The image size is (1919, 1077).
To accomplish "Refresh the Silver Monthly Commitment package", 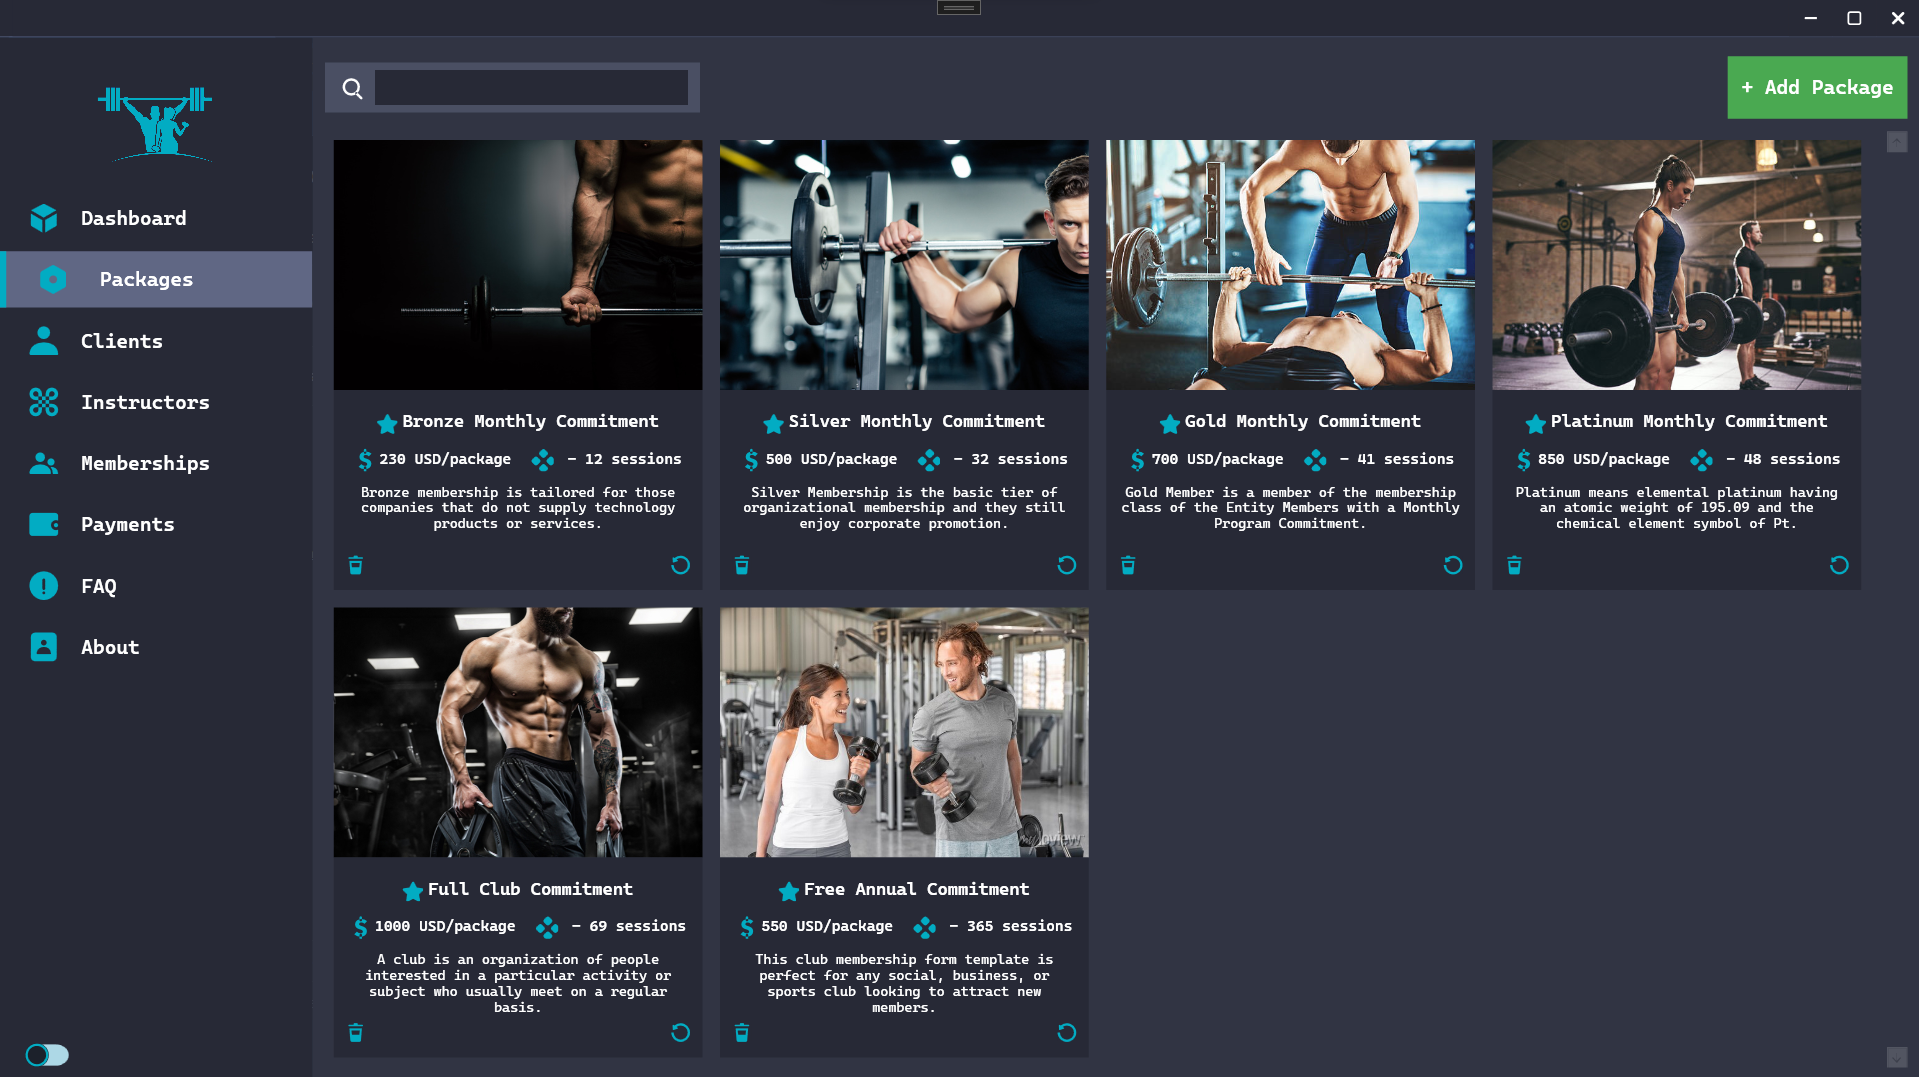I will [1066, 565].
